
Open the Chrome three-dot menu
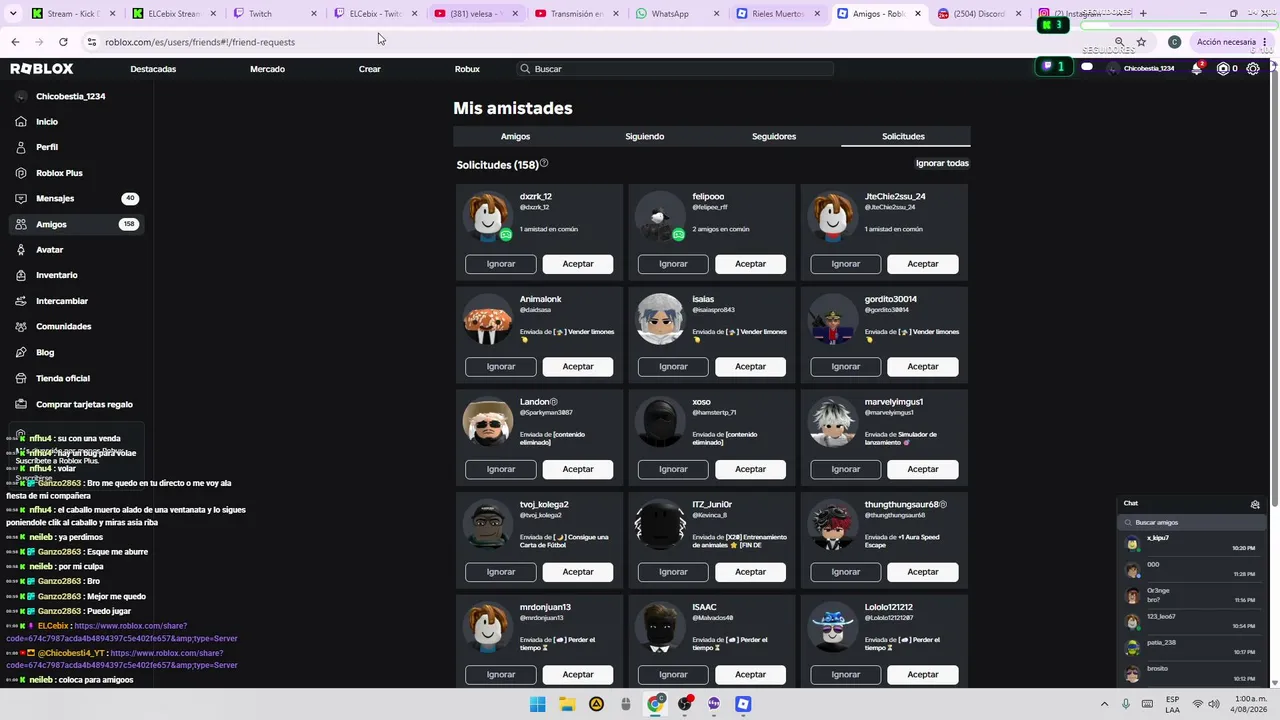tap(1265, 42)
